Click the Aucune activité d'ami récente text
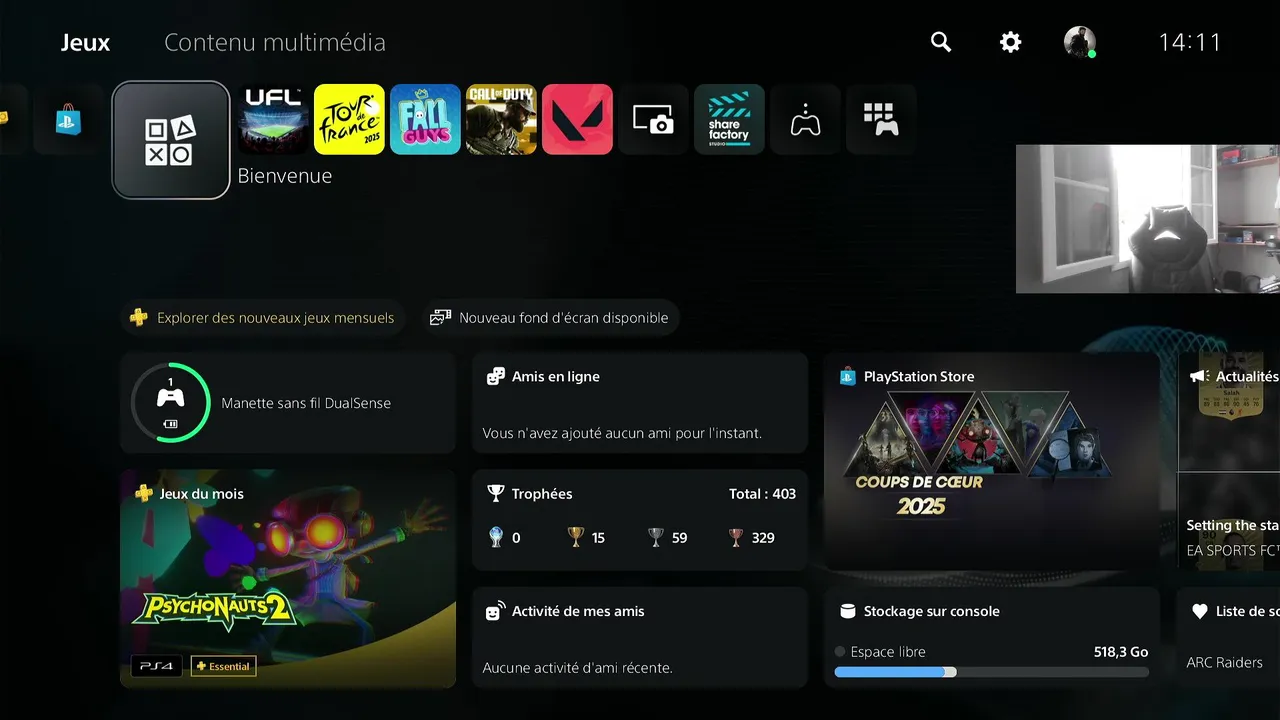Image resolution: width=1280 pixels, height=720 pixels. (577, 667)
